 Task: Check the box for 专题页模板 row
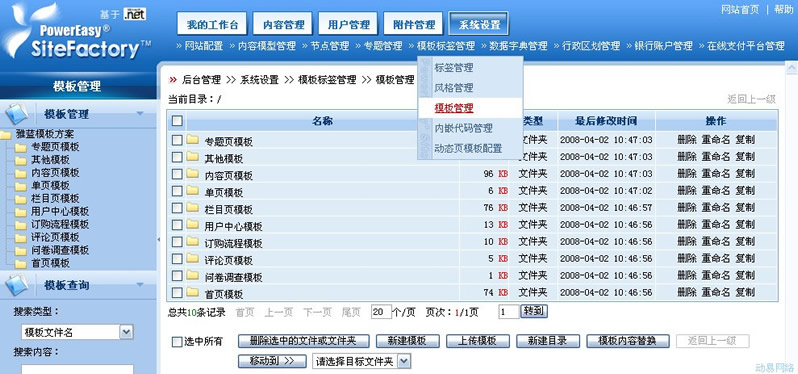click(177, 140)
